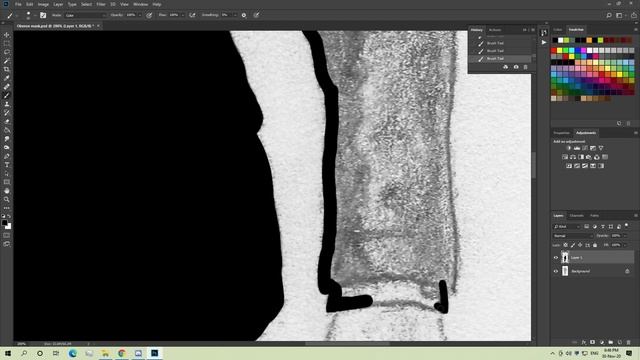The height and width of the screenshot is (360, 640).
Task: Select the Eraser tool
Action: pyautogui.click(x=7, y=122)
